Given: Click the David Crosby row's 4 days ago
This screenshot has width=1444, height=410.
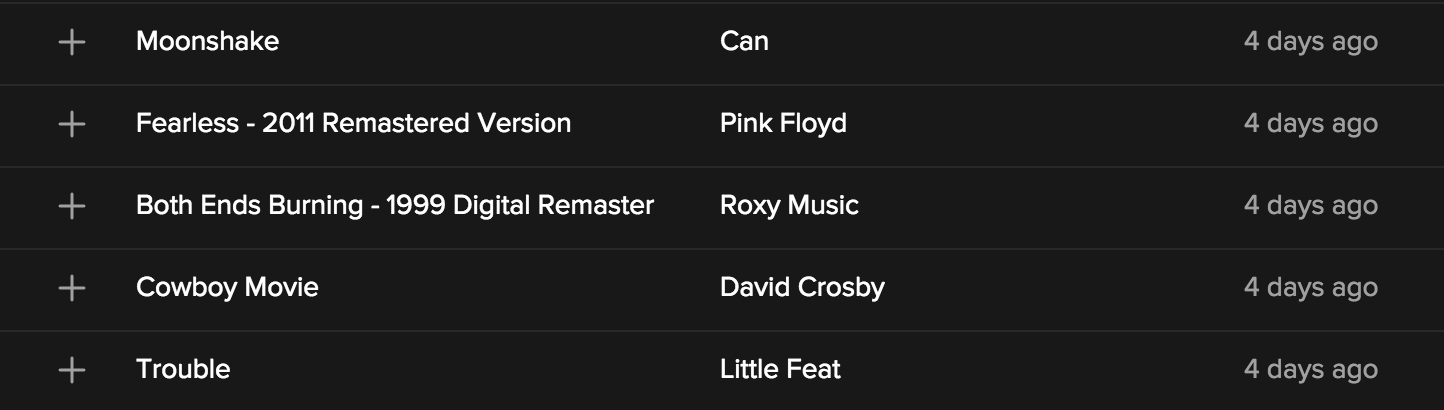Looking at the screenshot, I should point(1310,288).
